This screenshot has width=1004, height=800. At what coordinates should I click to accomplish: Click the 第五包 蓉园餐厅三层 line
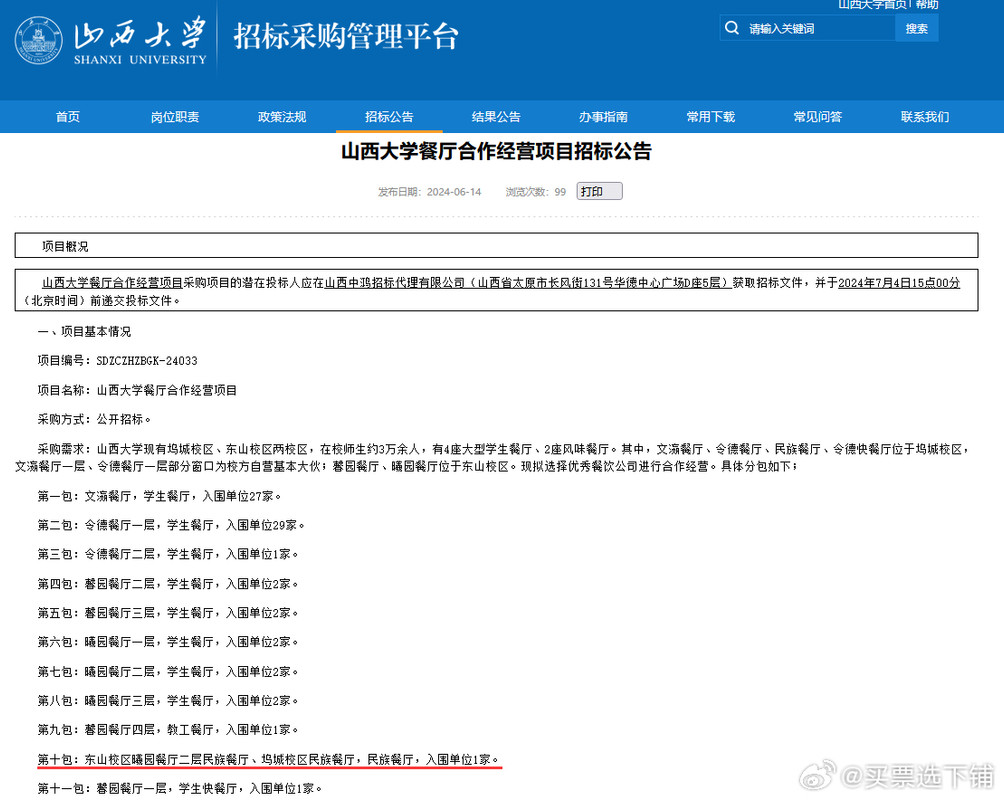tap(168, 613)
